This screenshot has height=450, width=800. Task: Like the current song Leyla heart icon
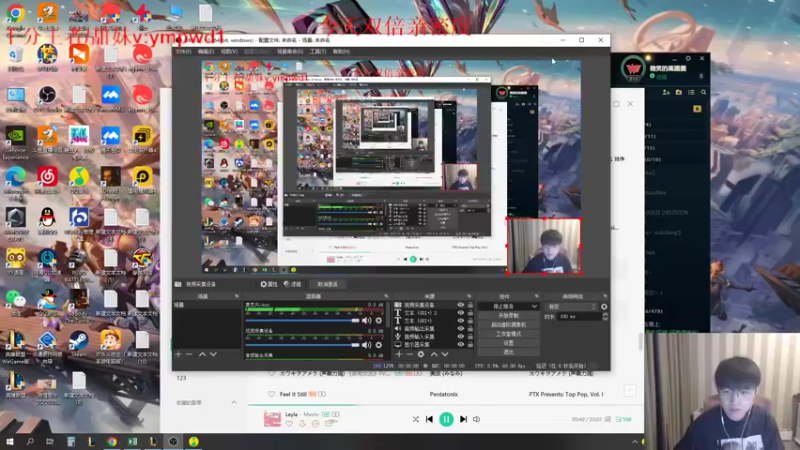click(289, 424)
